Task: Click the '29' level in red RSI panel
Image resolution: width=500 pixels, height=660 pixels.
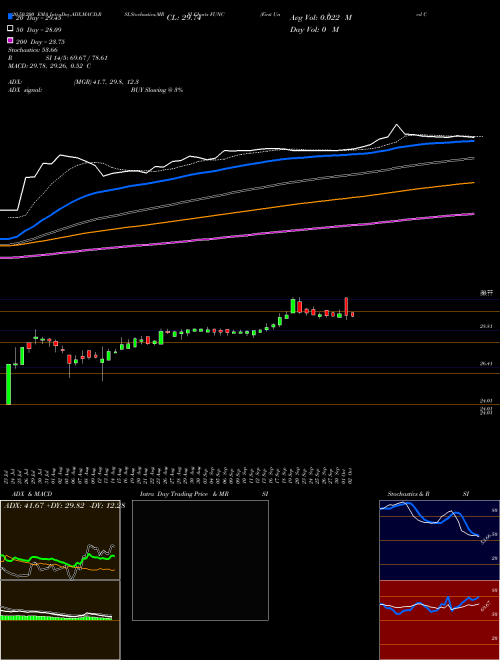Action: pos(495,638)
